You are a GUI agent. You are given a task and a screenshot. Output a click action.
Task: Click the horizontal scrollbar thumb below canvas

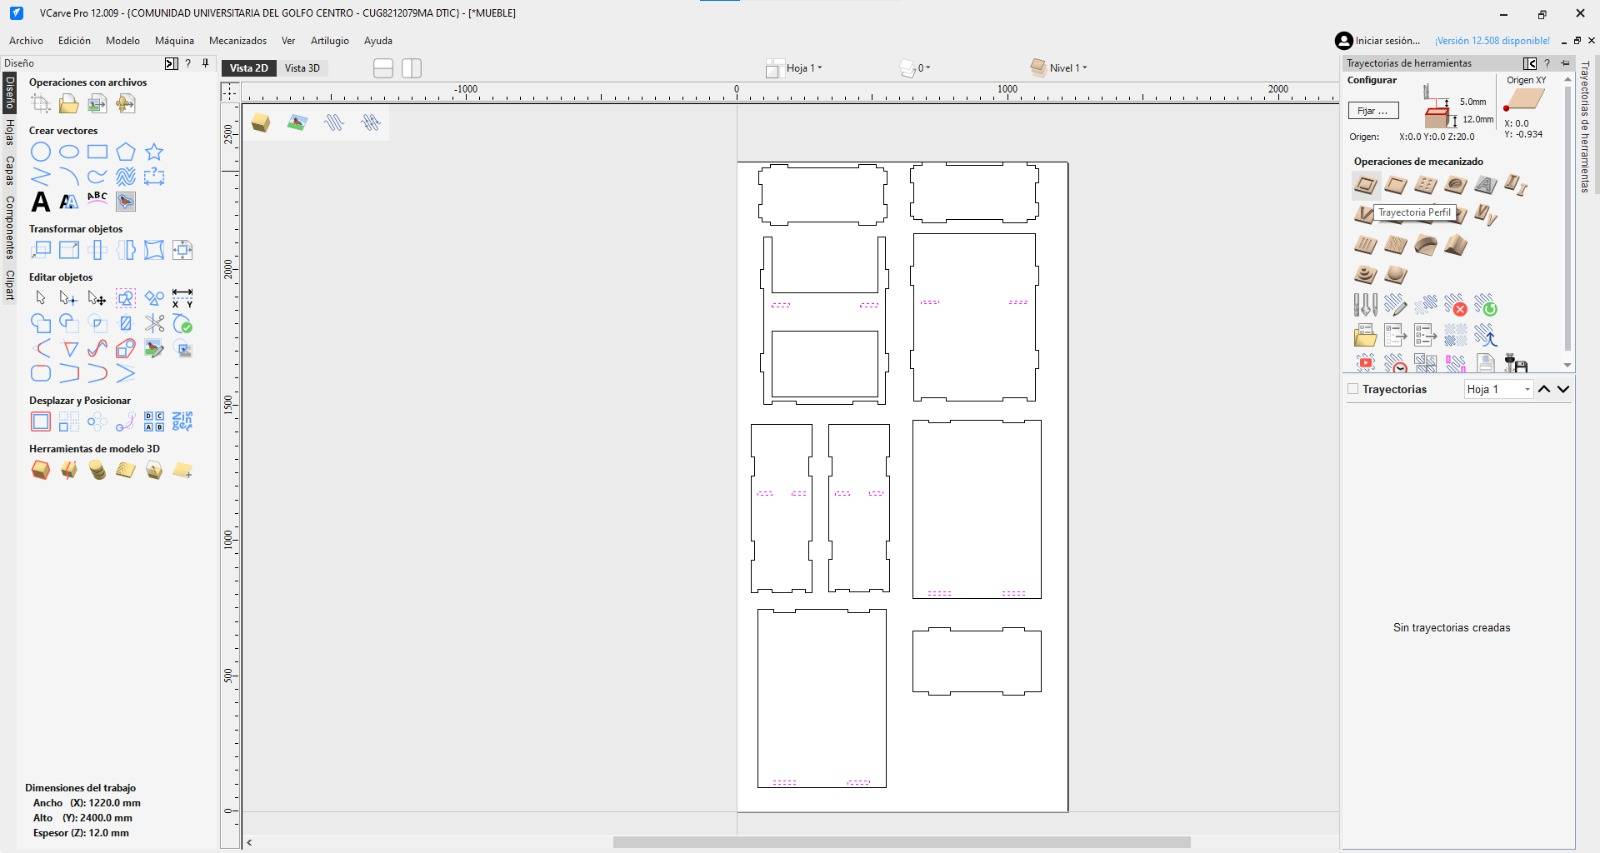pyautogui.click(x=901, y=843)
